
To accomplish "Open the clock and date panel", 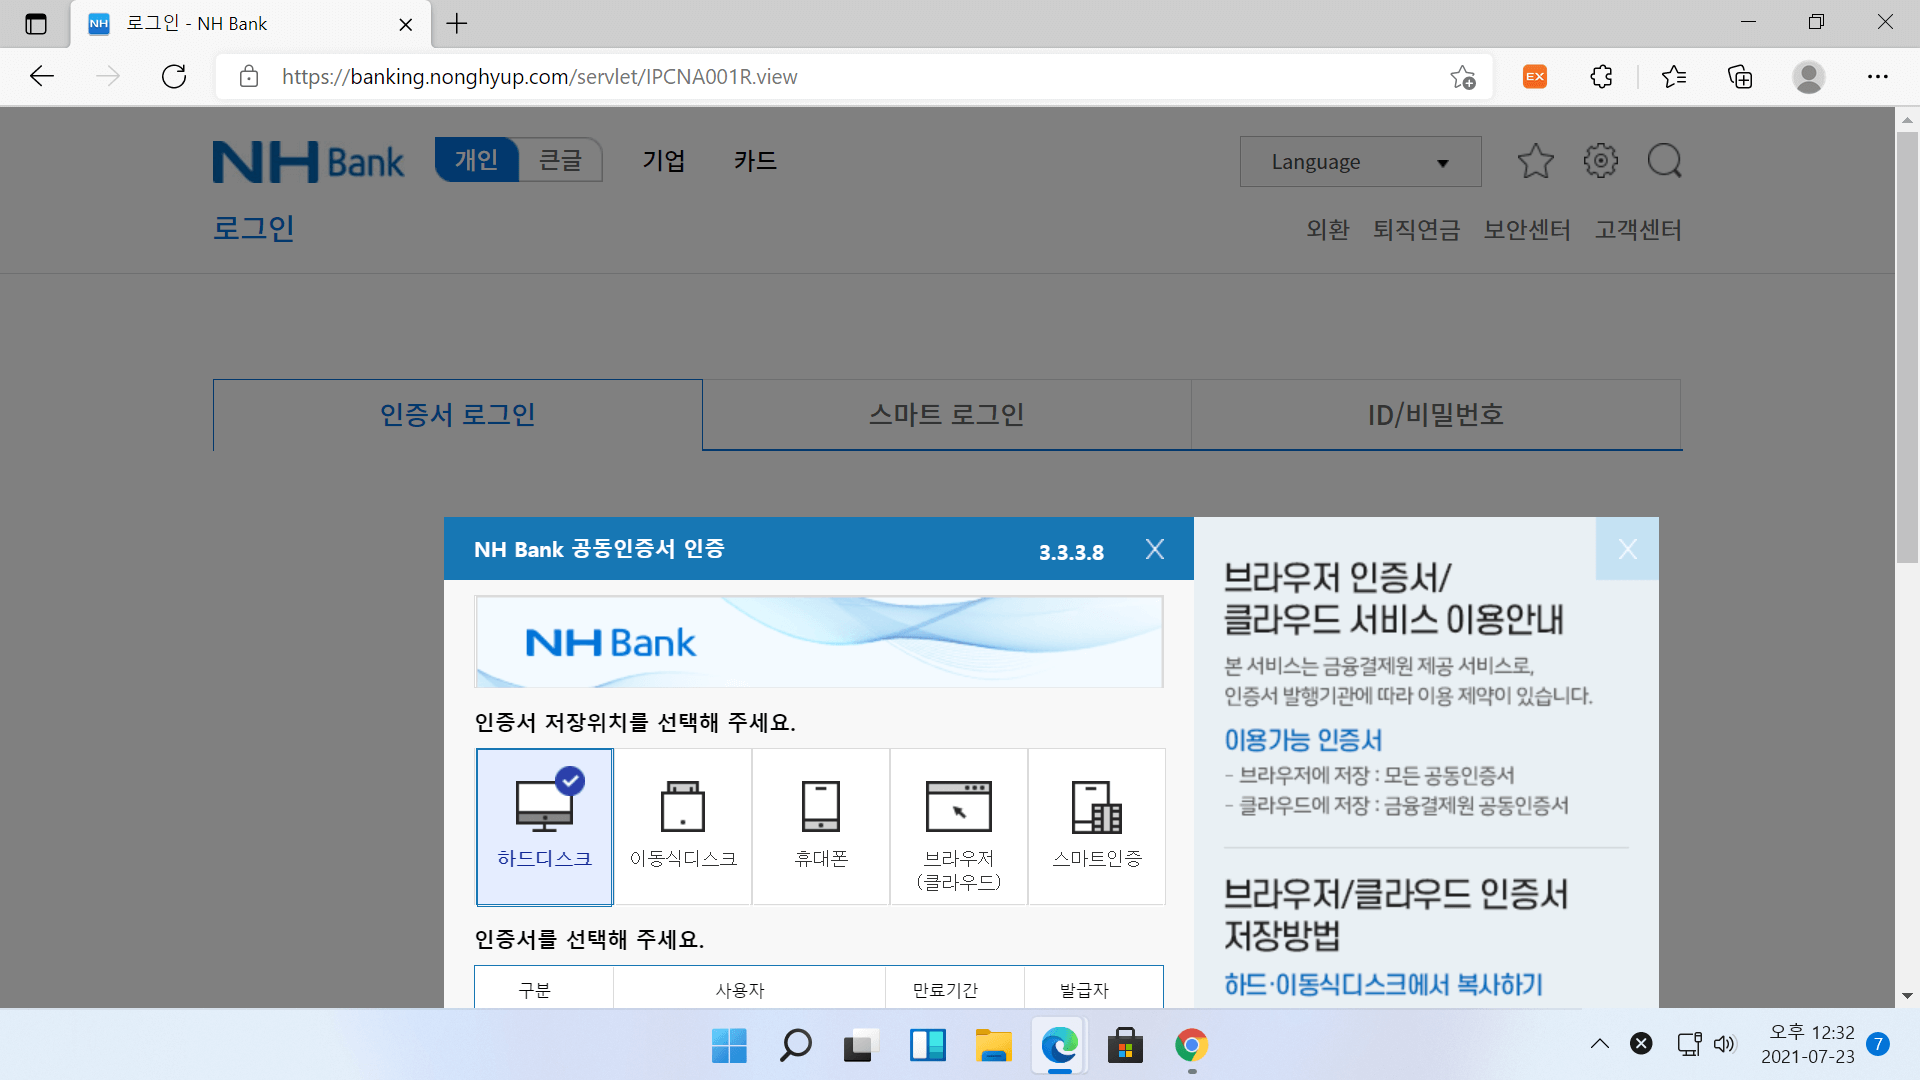I will [1808, 1044].
